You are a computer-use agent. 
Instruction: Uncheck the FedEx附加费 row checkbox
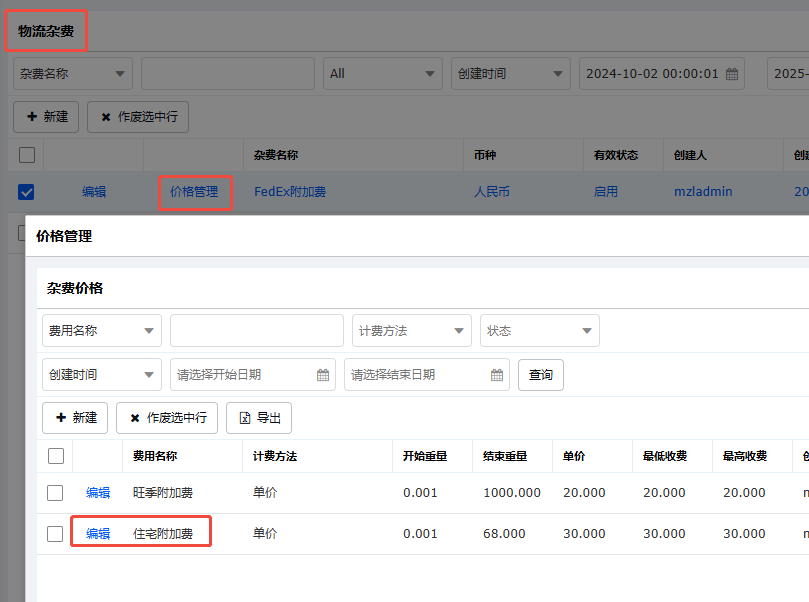pyautogui.click(x=26, y=192)
